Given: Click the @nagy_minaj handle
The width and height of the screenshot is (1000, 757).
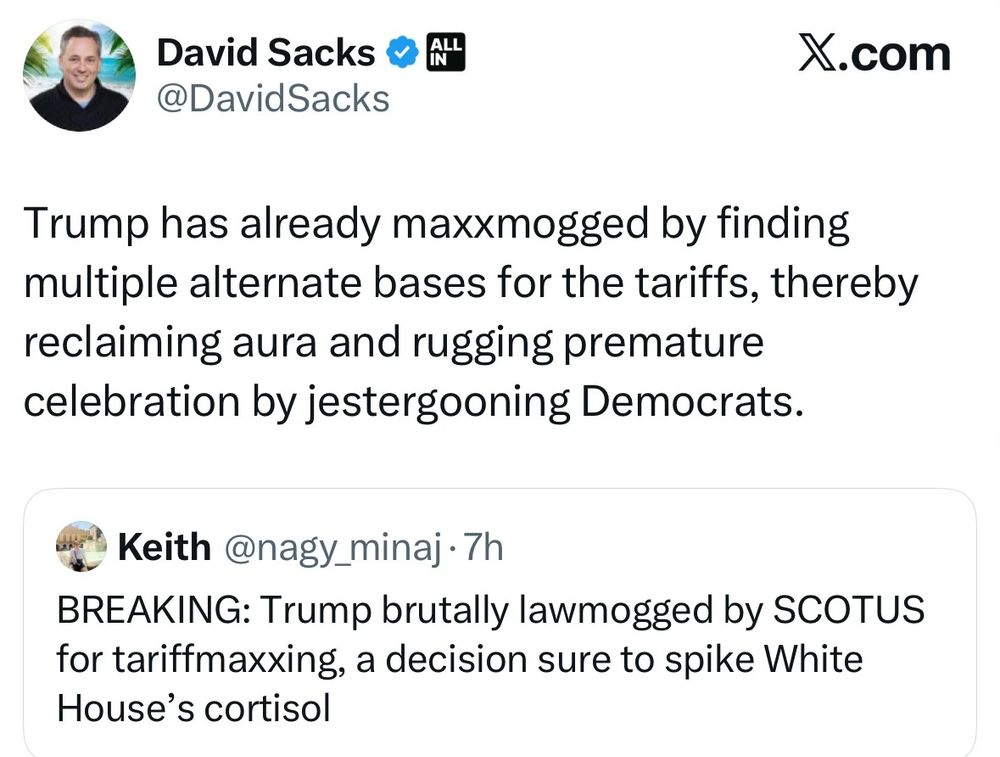Looking at the screenshot, I should (330, 548).
